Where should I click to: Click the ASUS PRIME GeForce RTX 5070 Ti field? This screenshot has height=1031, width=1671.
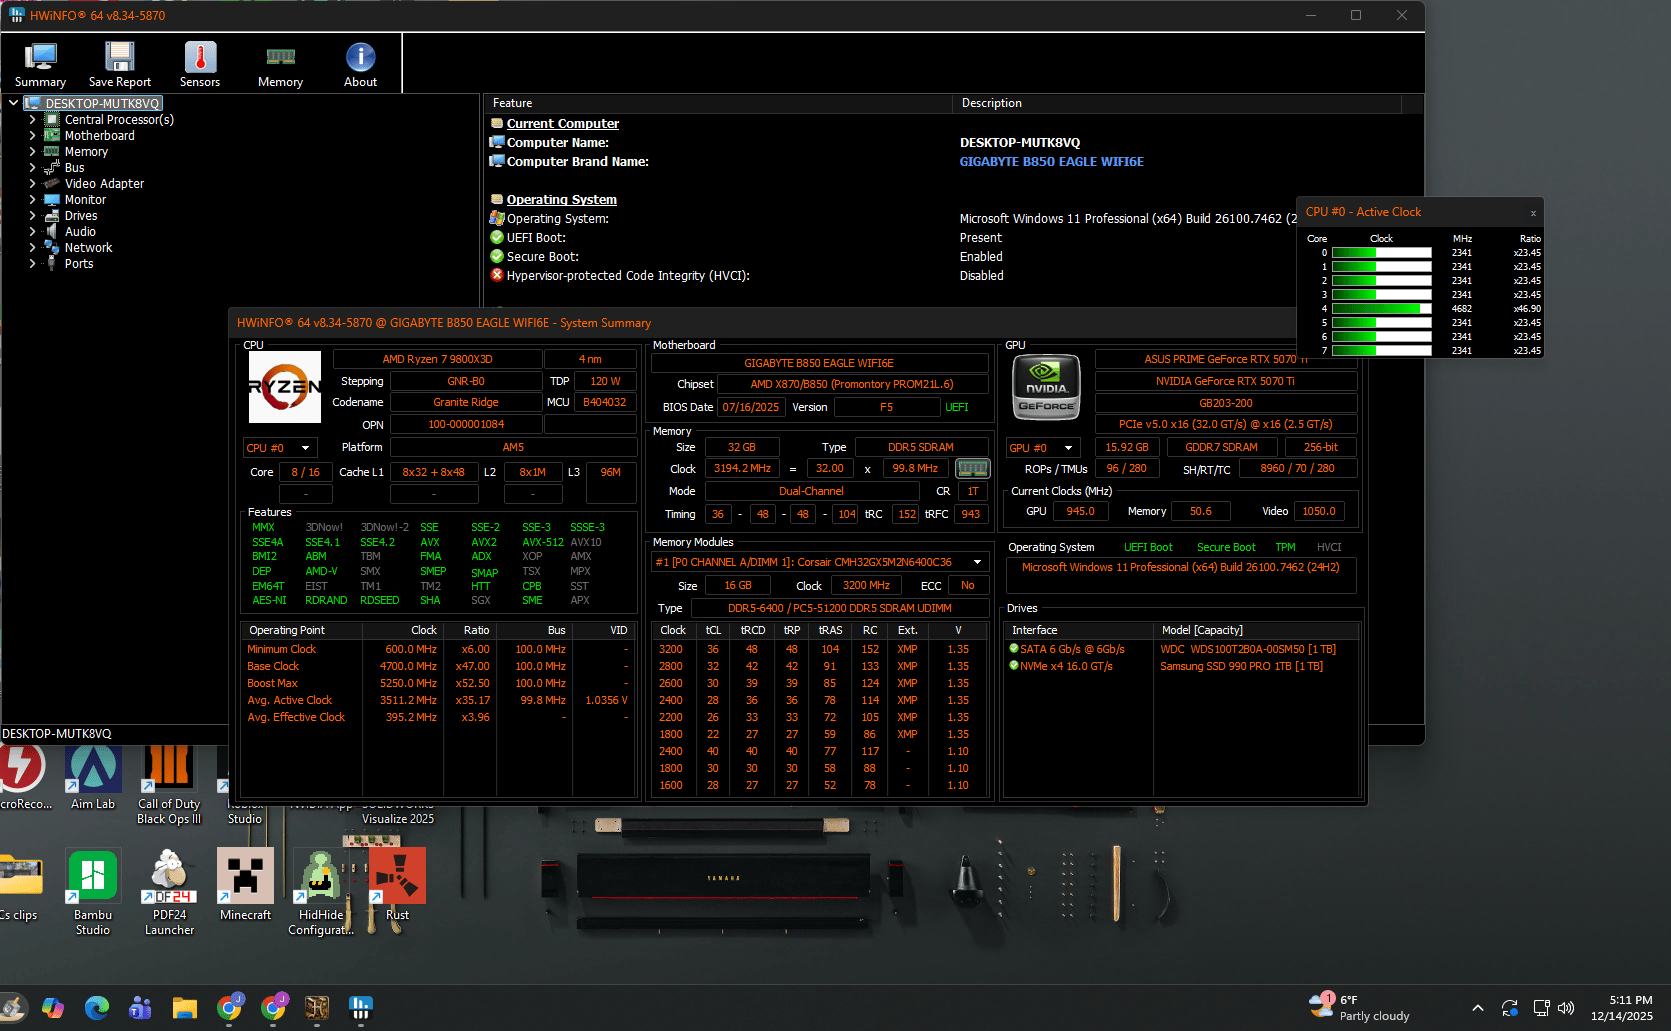point(1226,359)
